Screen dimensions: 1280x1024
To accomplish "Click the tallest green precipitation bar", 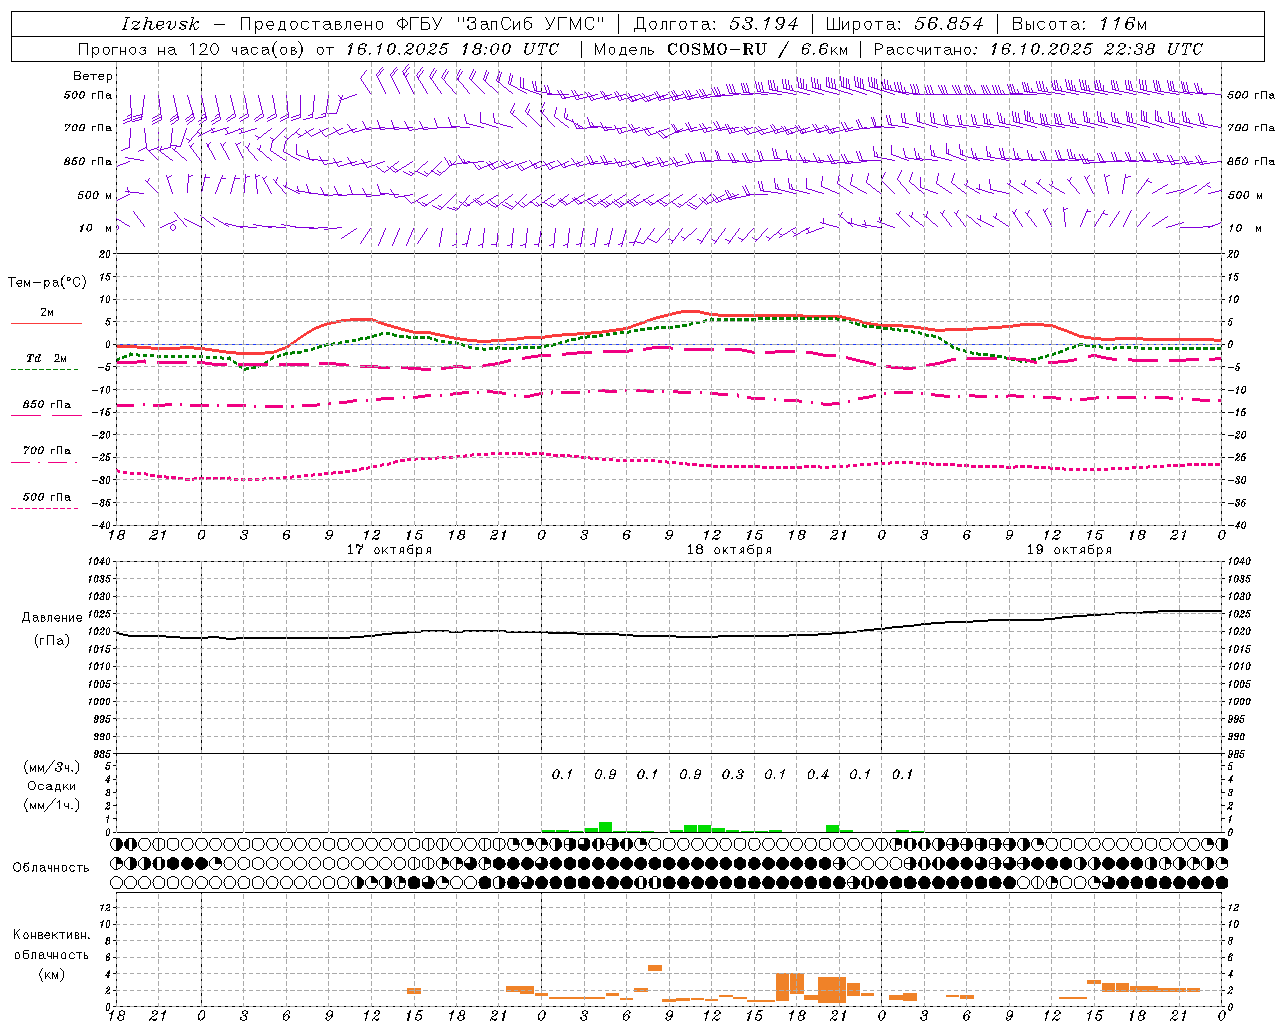I will (605, 827).
